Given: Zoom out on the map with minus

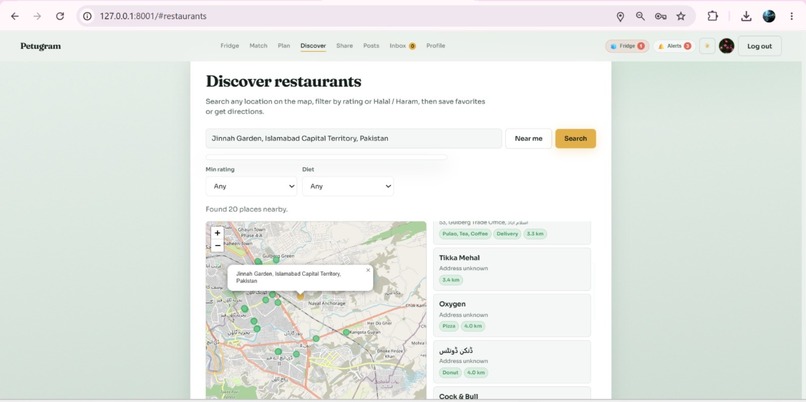Looking at the screenshot, I should coord(217,246).
